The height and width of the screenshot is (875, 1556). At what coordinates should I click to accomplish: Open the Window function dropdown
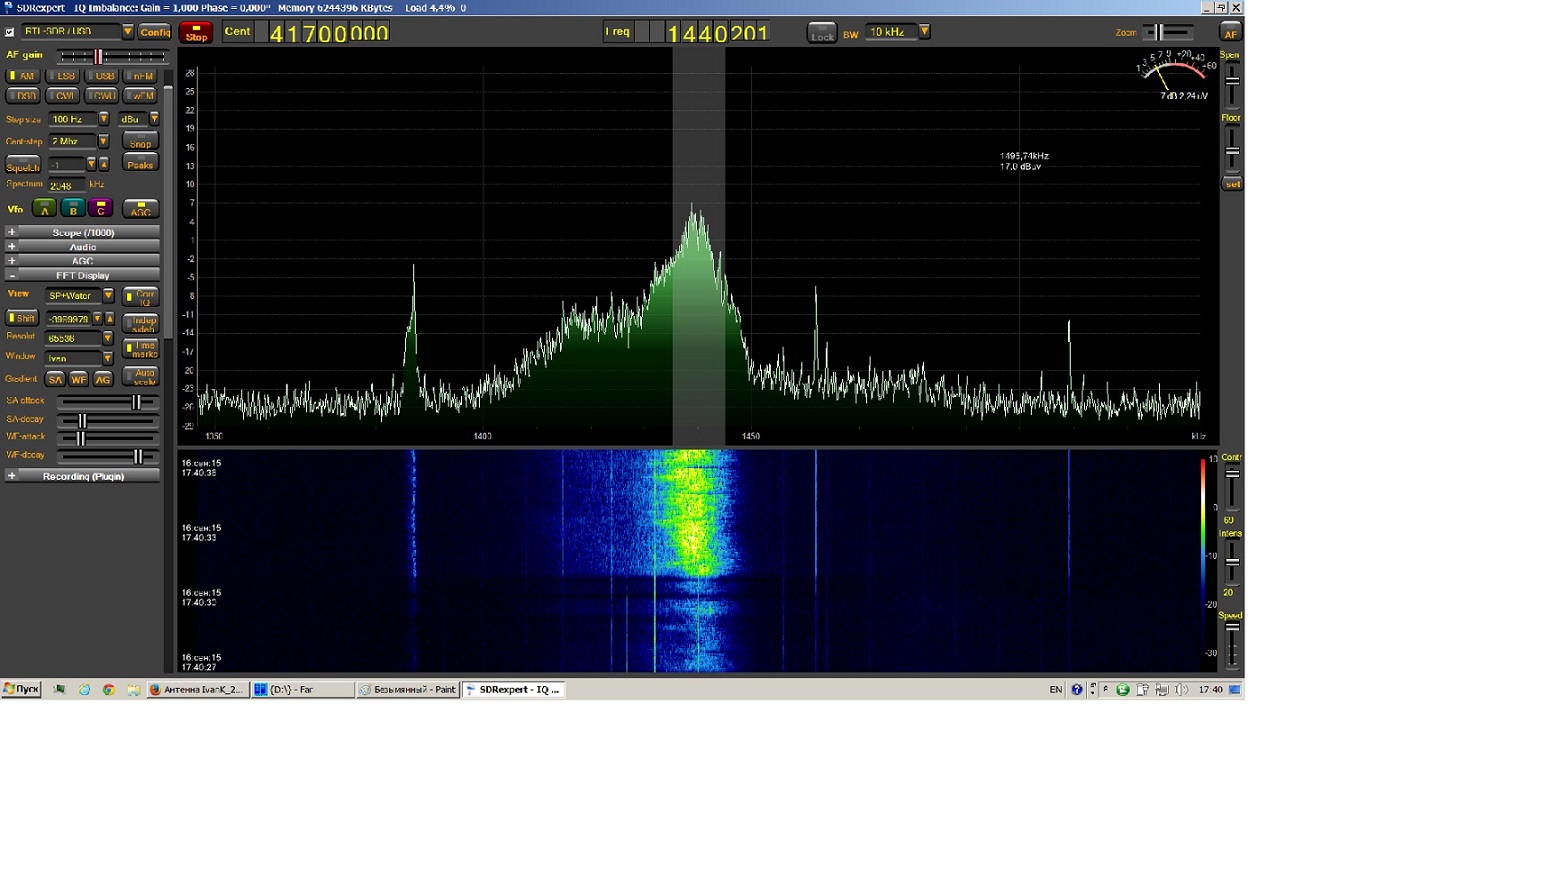108,358
